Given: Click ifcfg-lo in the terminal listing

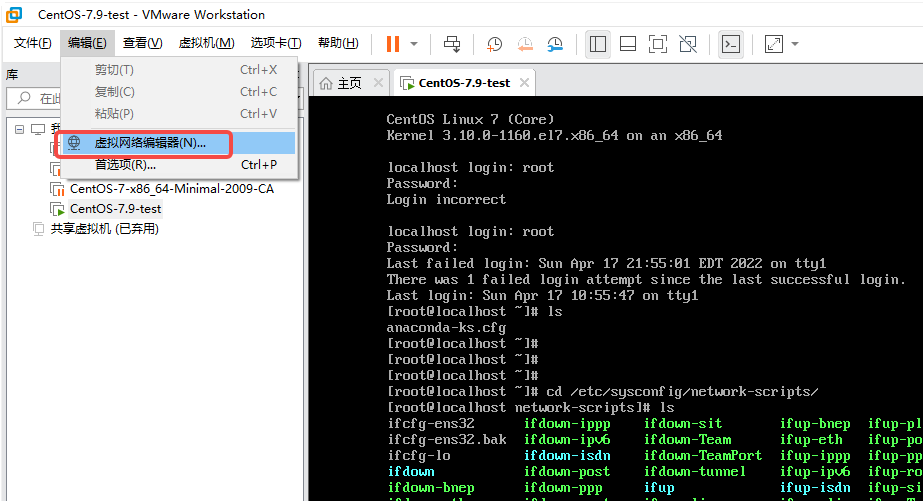Looking at the screenshot, I should (419, 456).
